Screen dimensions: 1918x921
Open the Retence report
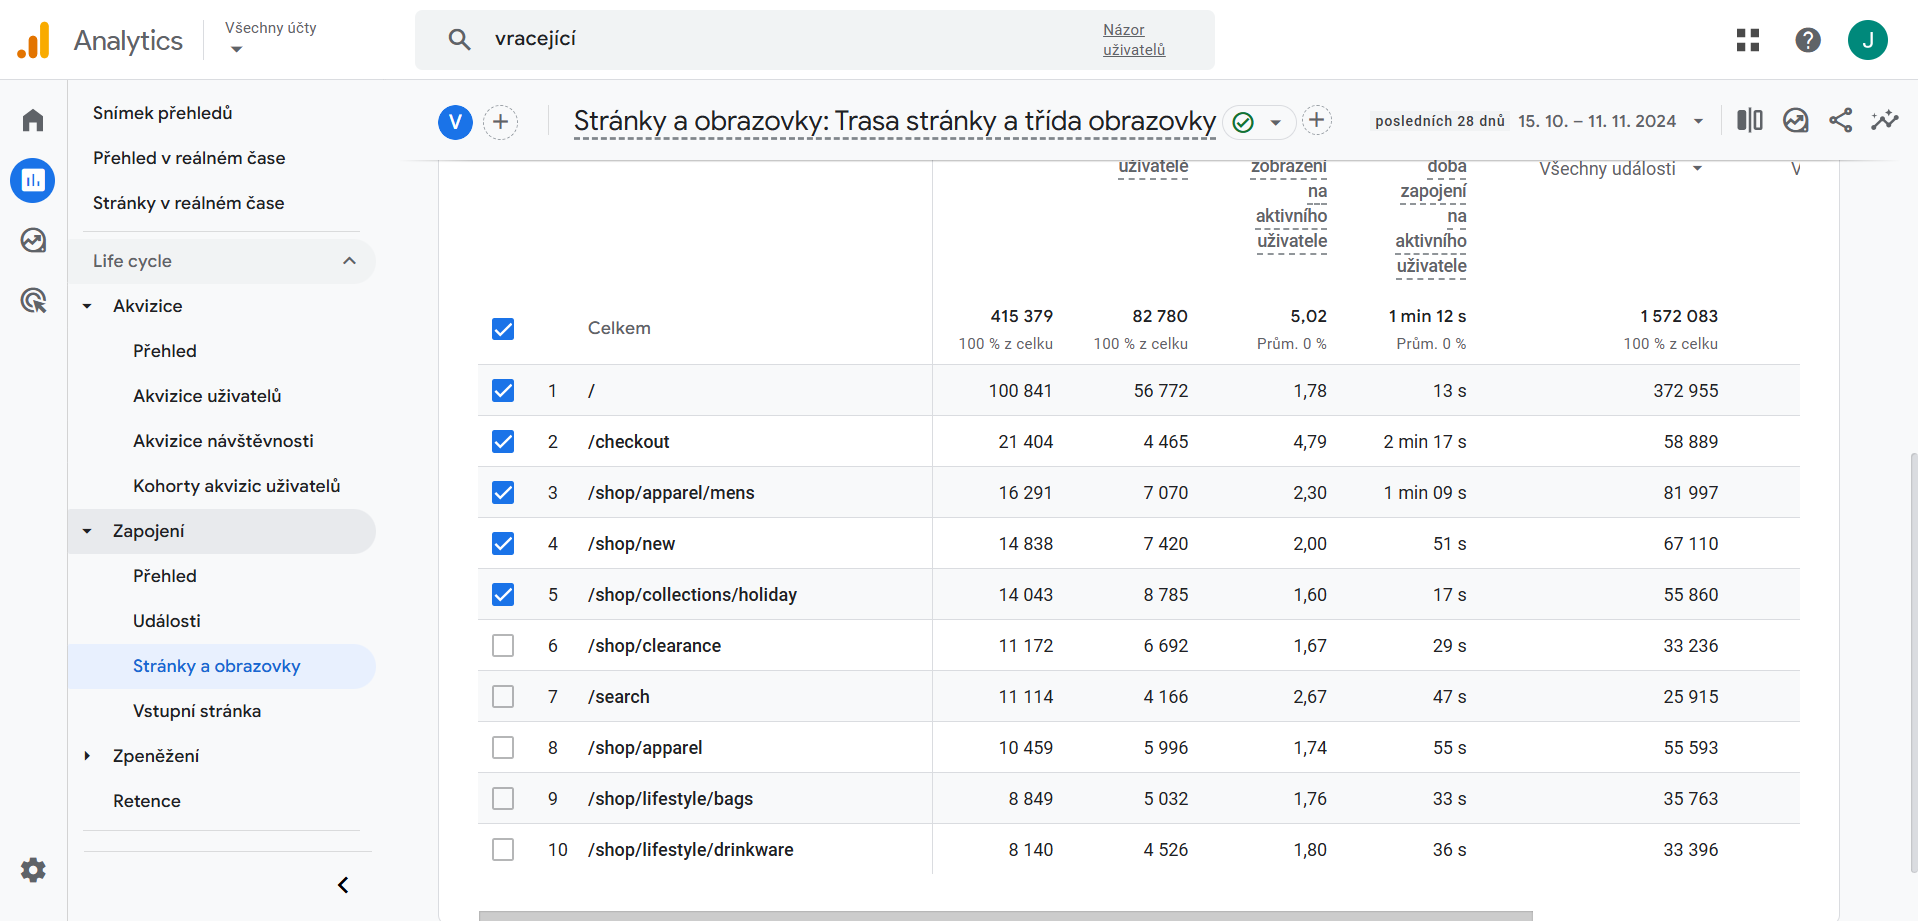pos(147,801)
